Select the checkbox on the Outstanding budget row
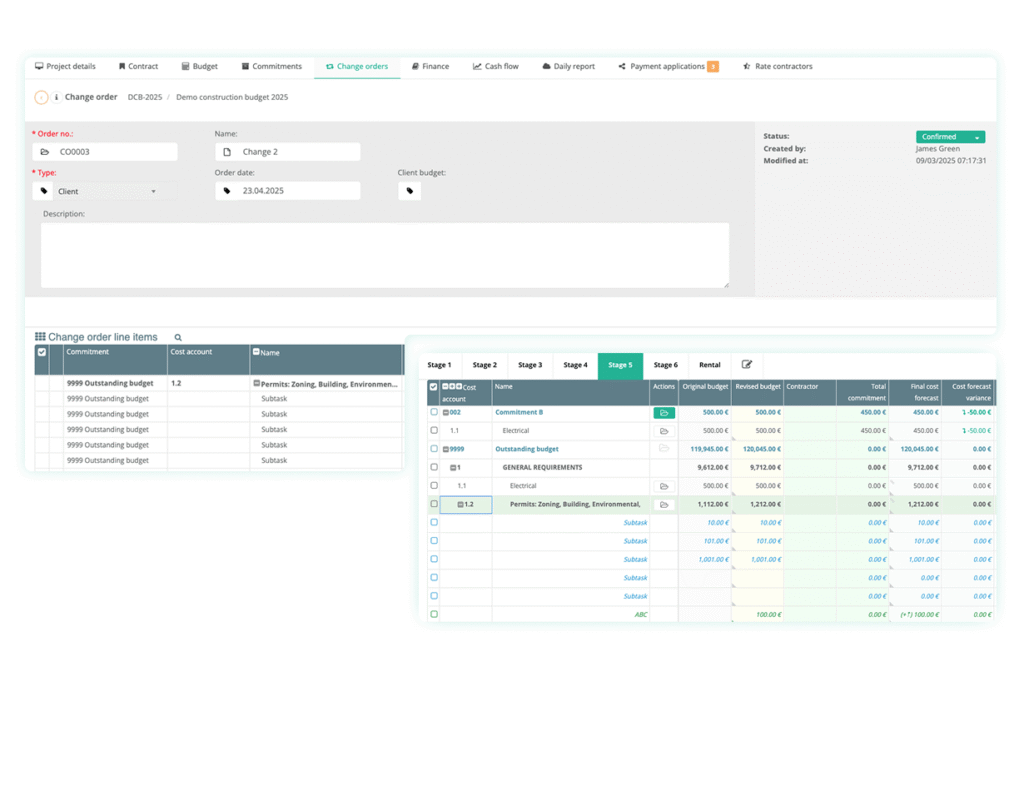Image resolution: width=1024 pixels, height=801 pixels. pos(433,449)
